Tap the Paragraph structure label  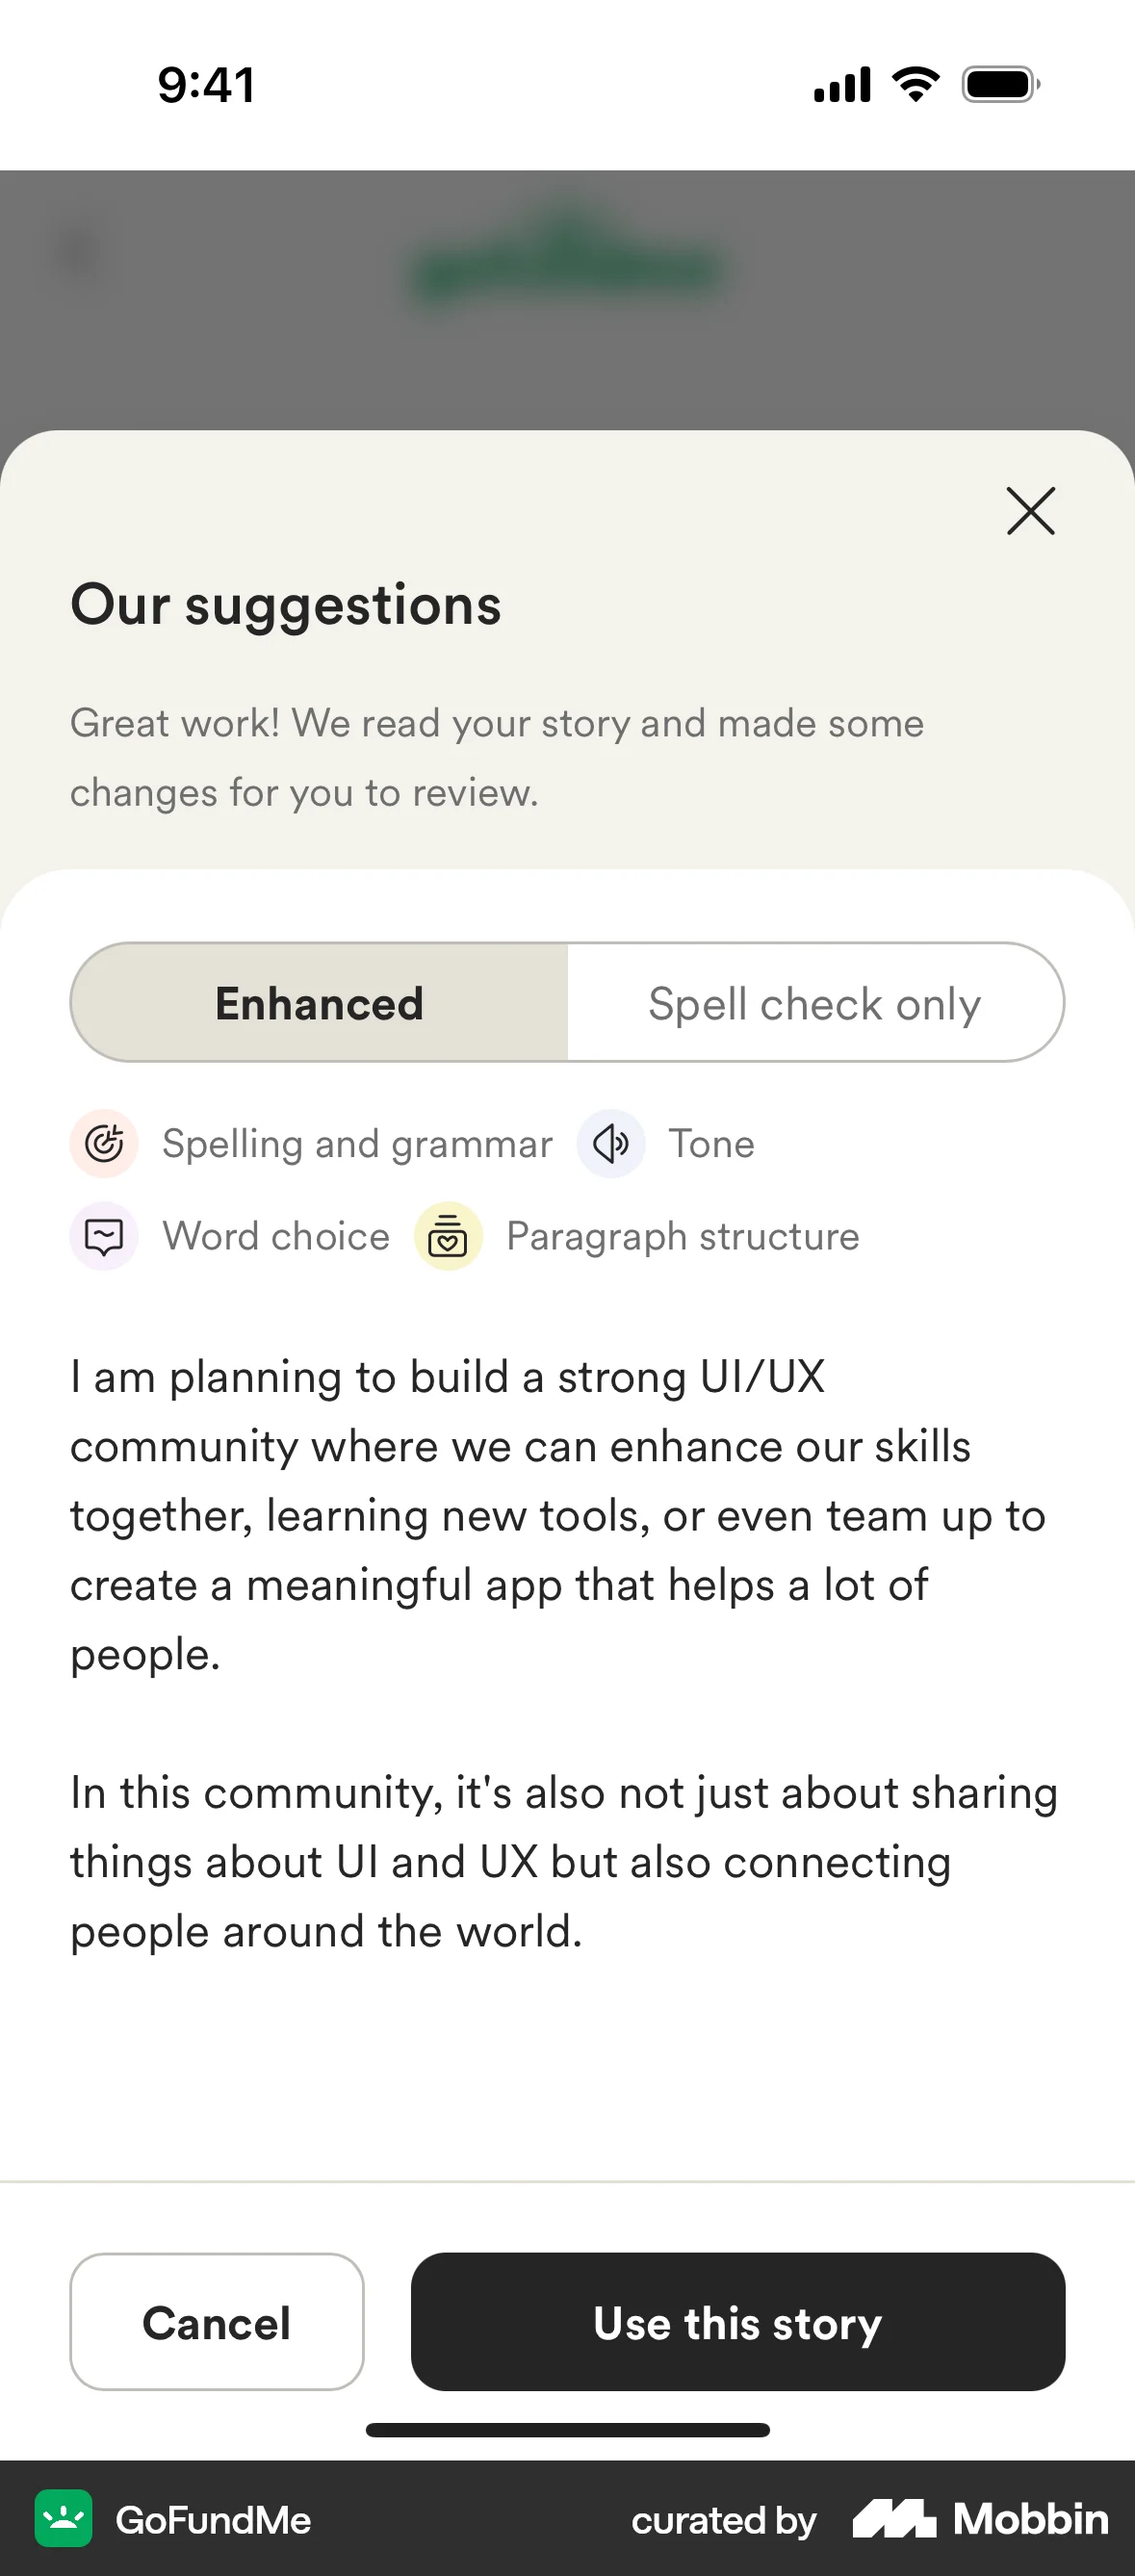coord(683,1236)
